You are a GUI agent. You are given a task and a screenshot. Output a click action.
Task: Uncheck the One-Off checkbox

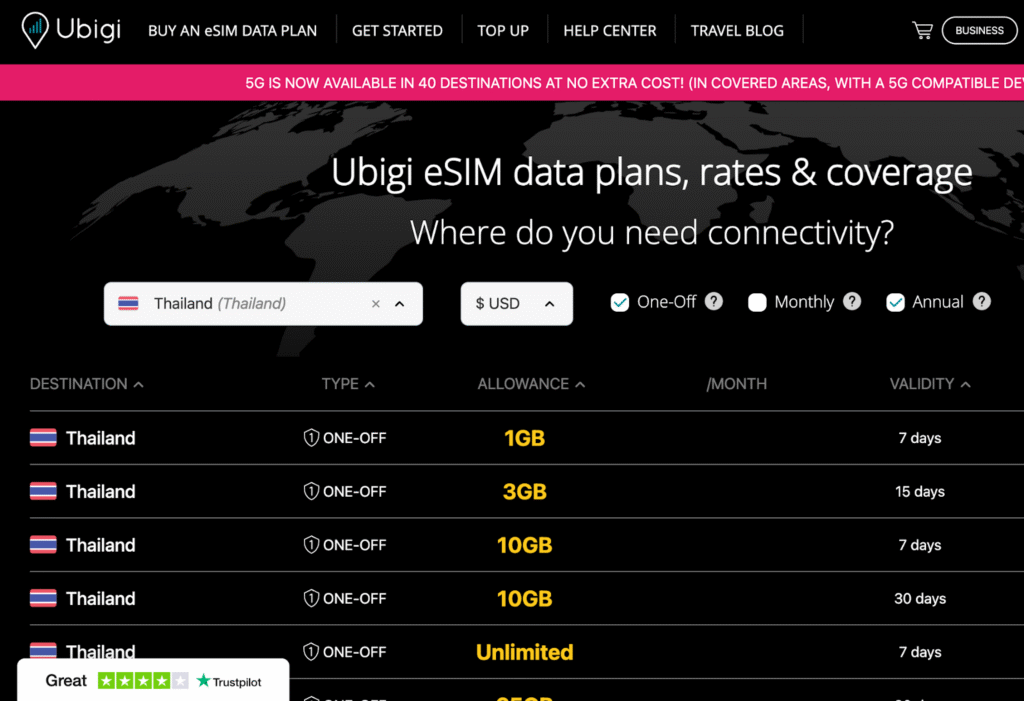[x=620, y=301]
